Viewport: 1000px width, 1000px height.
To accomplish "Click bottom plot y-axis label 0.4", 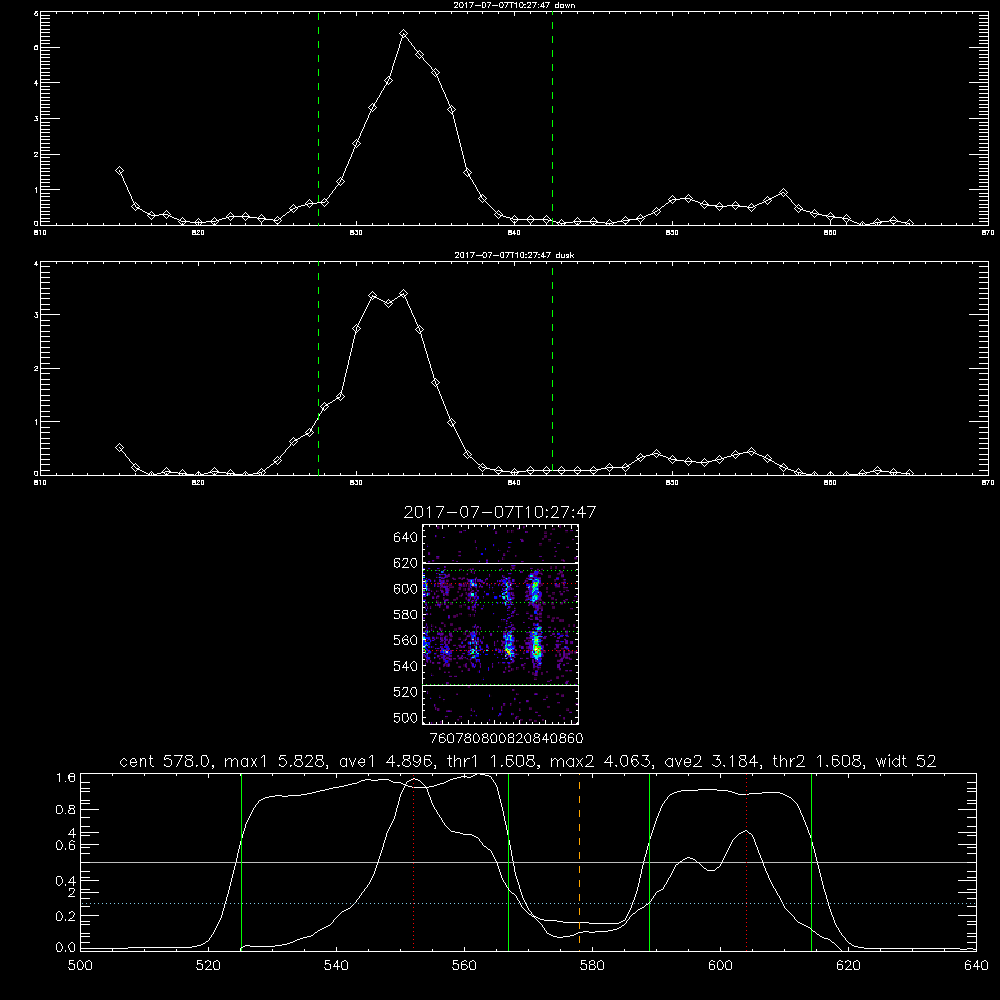I will click(66, 881).
